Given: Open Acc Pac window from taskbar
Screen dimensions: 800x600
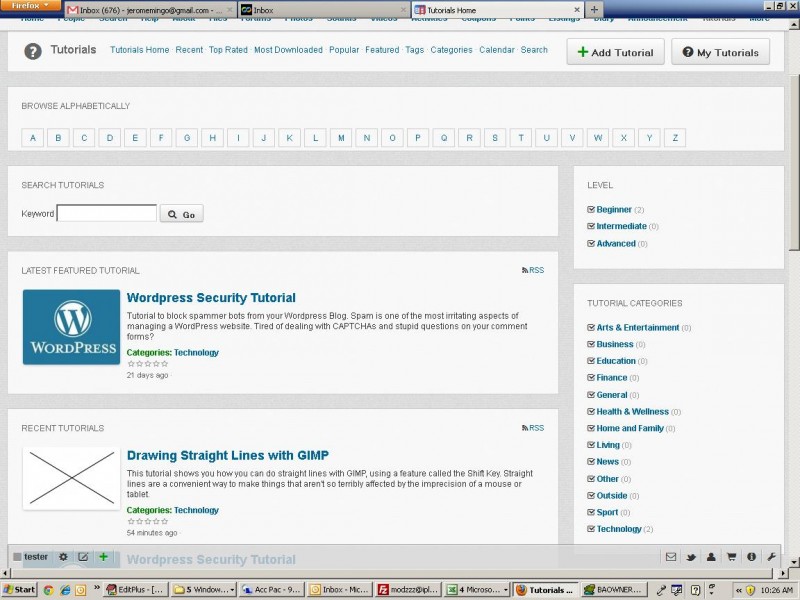Looking at the screenshot, I should point(272,590).
